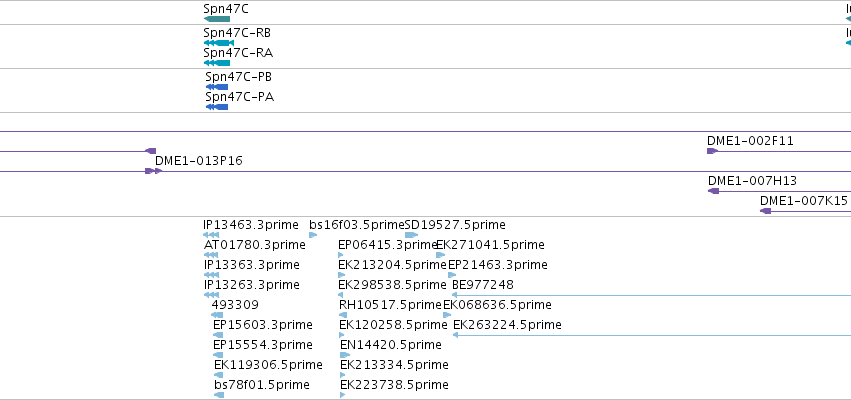851x400 pixels.
Task: Click the DME1-002F11 clone start marker
Action: (712, 151)
